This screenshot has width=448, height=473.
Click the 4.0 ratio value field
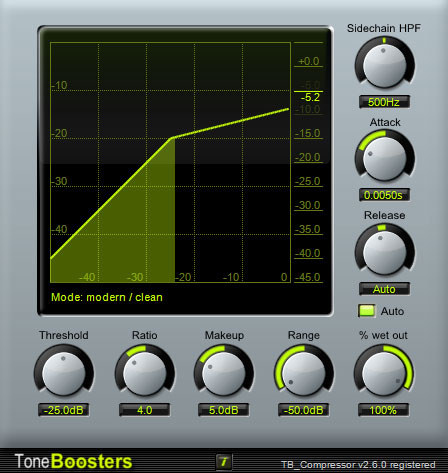(145, 410)
